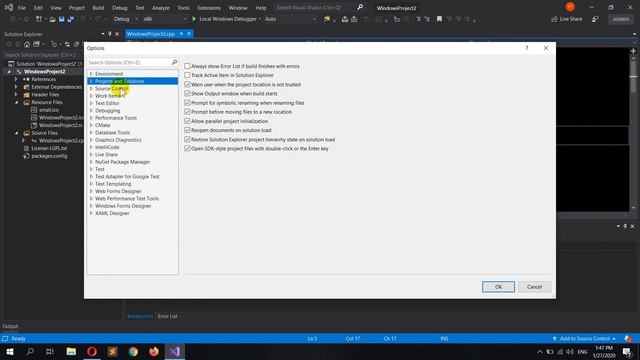640x360 pixels.
Task: Switch to WindowsProject2.cpp tab
Action: 151,34
